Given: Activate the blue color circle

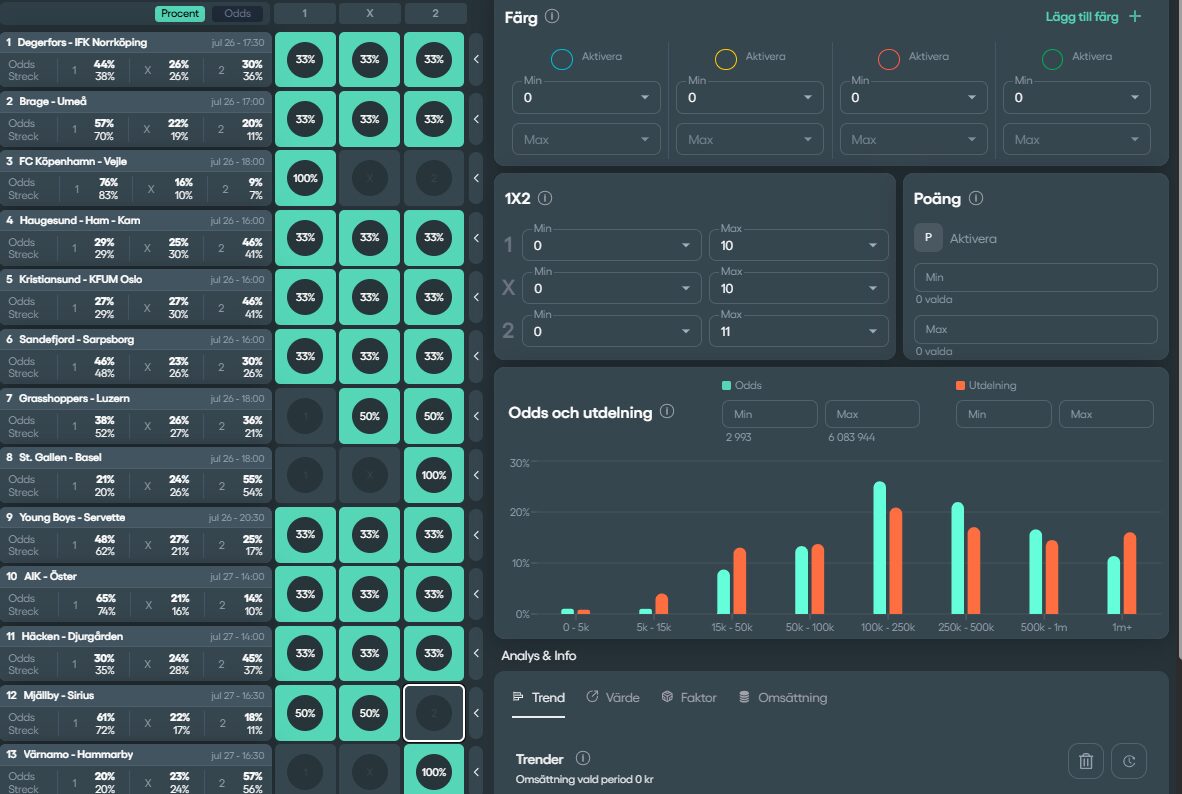Looking at the screenshot, I should point(563,60).
